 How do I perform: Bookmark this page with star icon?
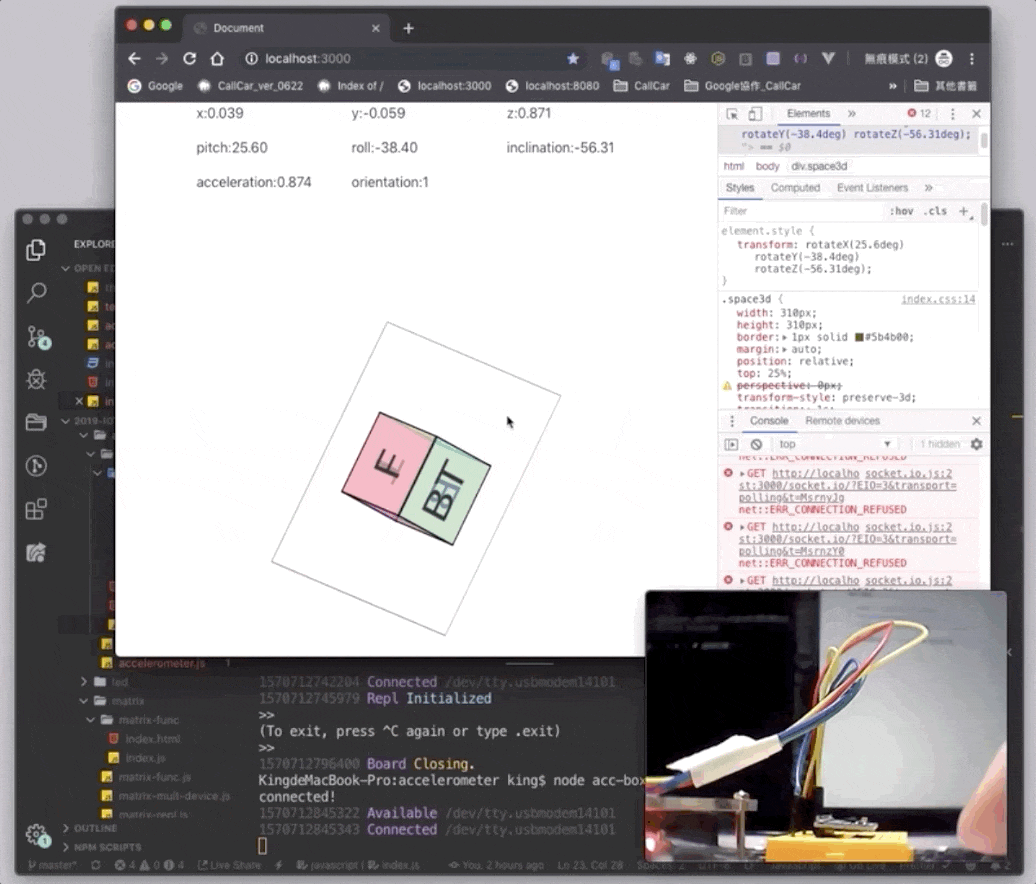pyautogui.click(x=573, y=59)
